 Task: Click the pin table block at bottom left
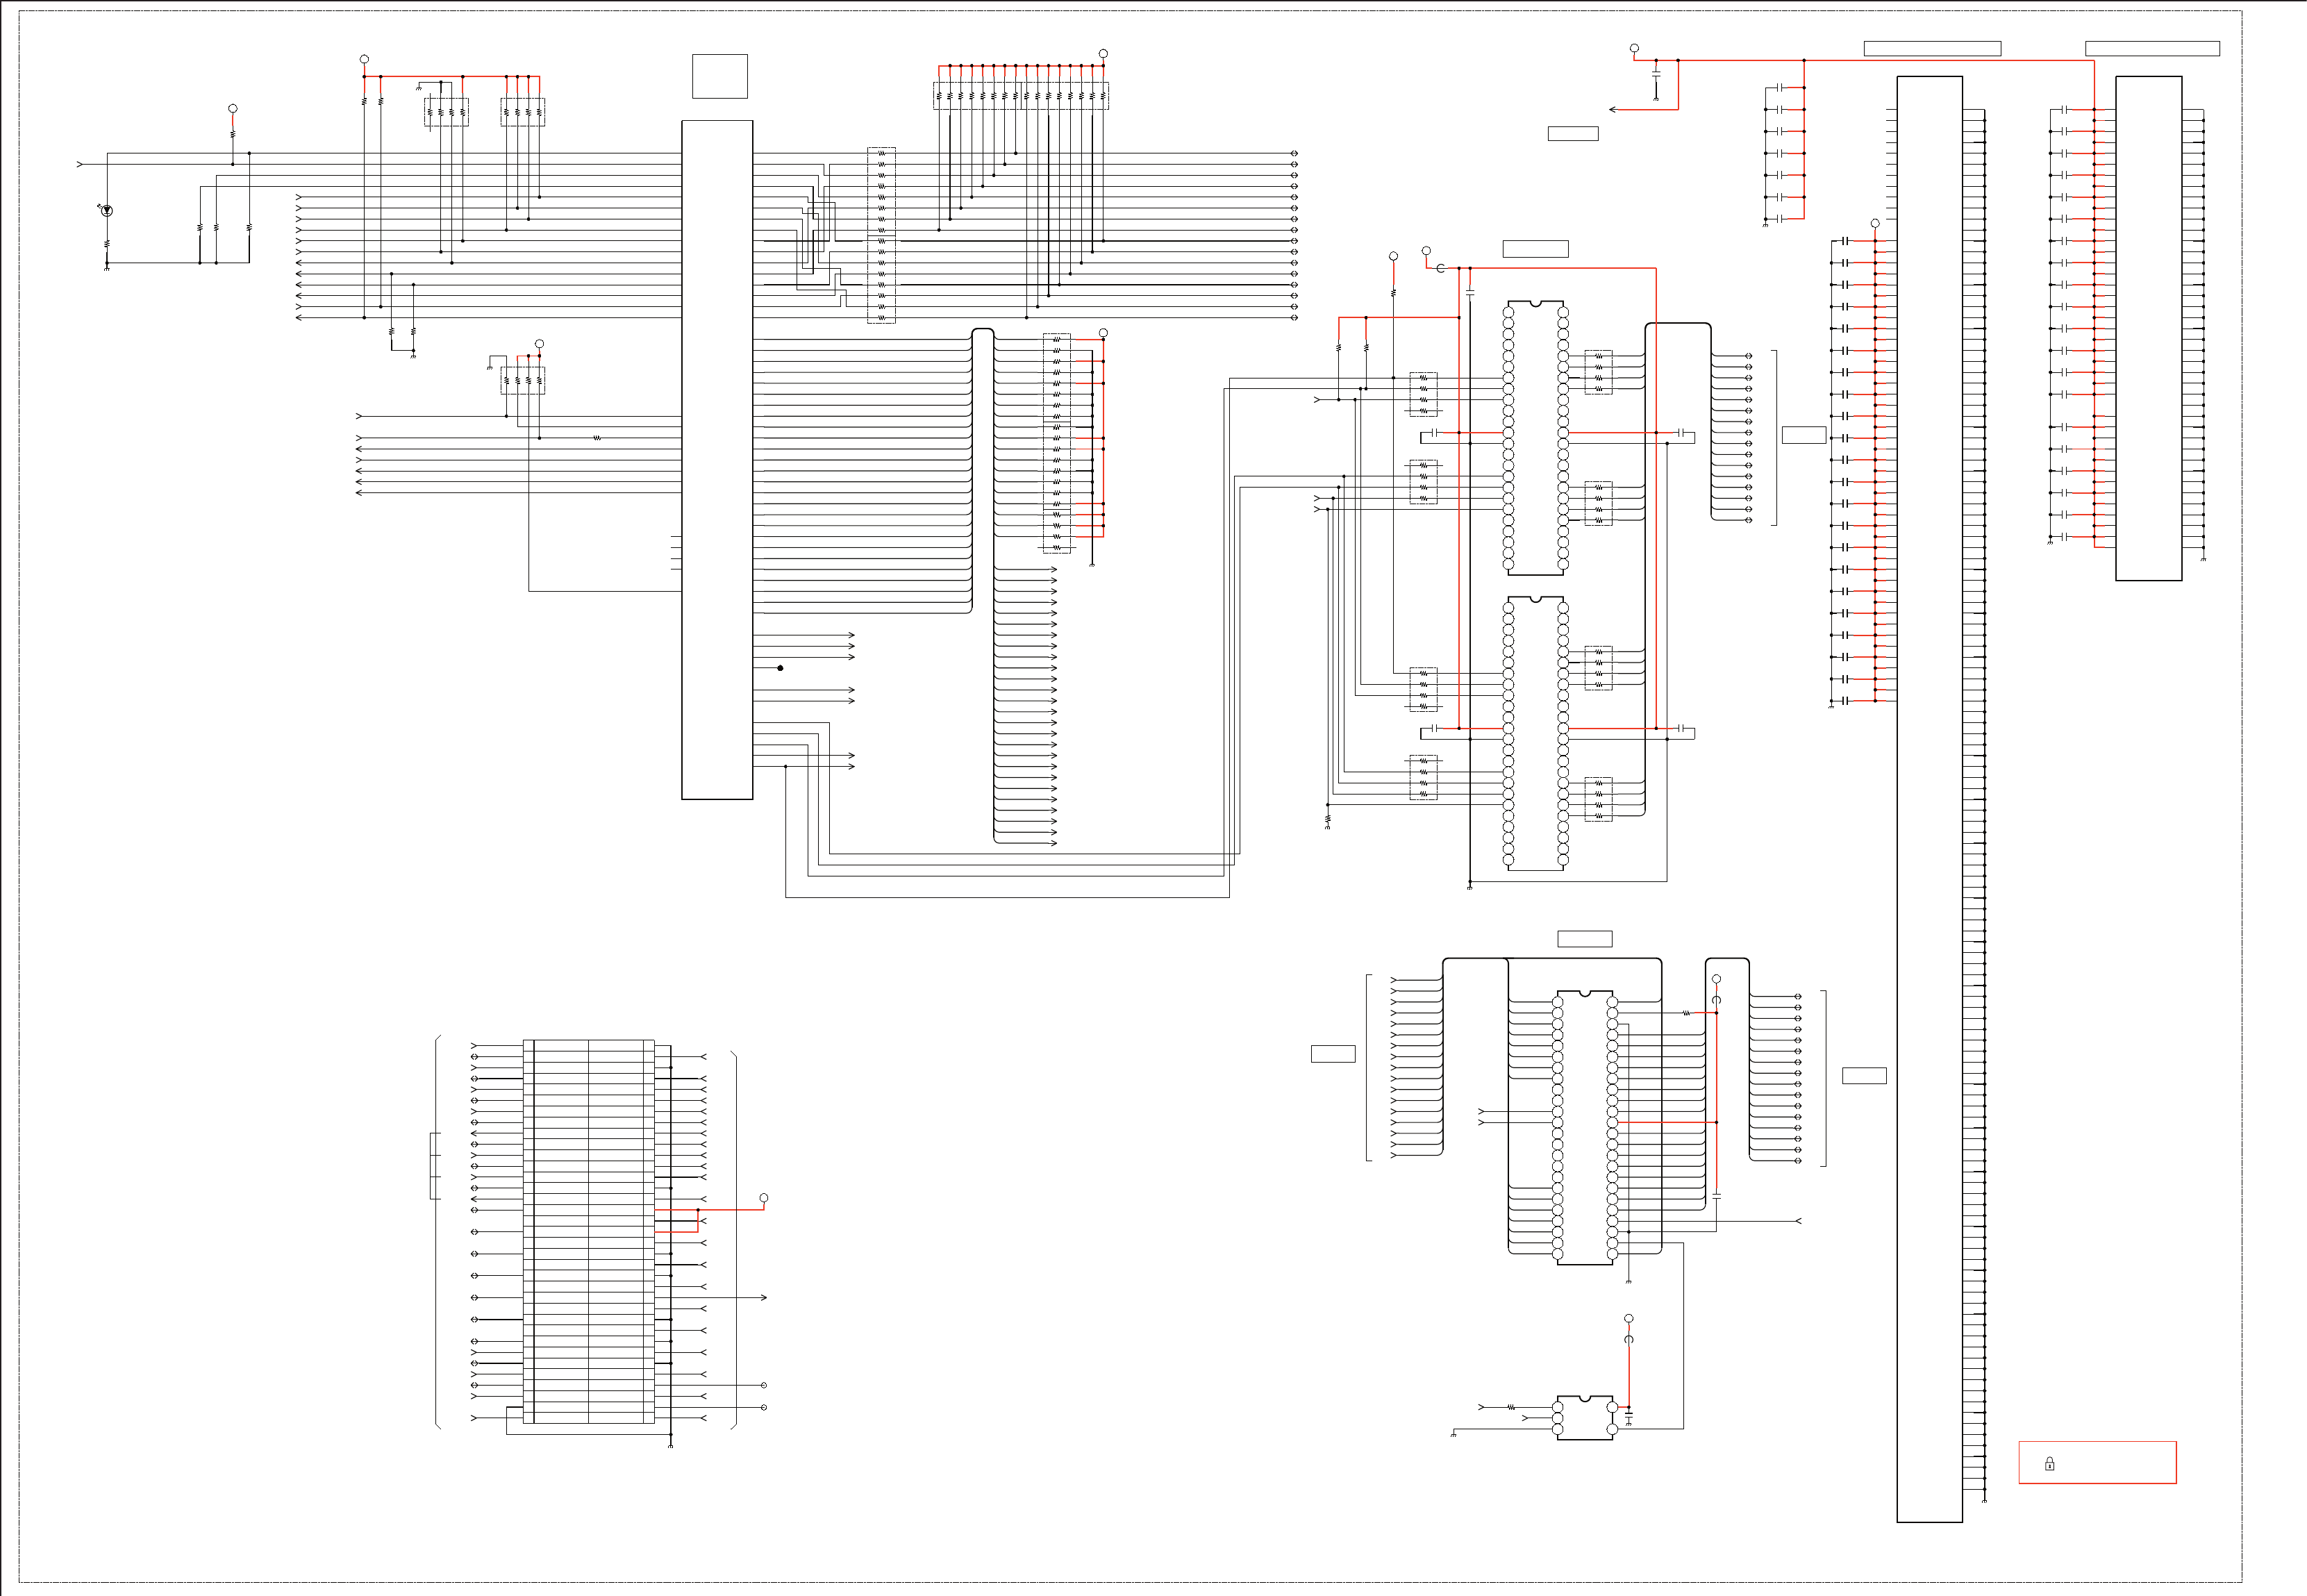(588, 1231)
